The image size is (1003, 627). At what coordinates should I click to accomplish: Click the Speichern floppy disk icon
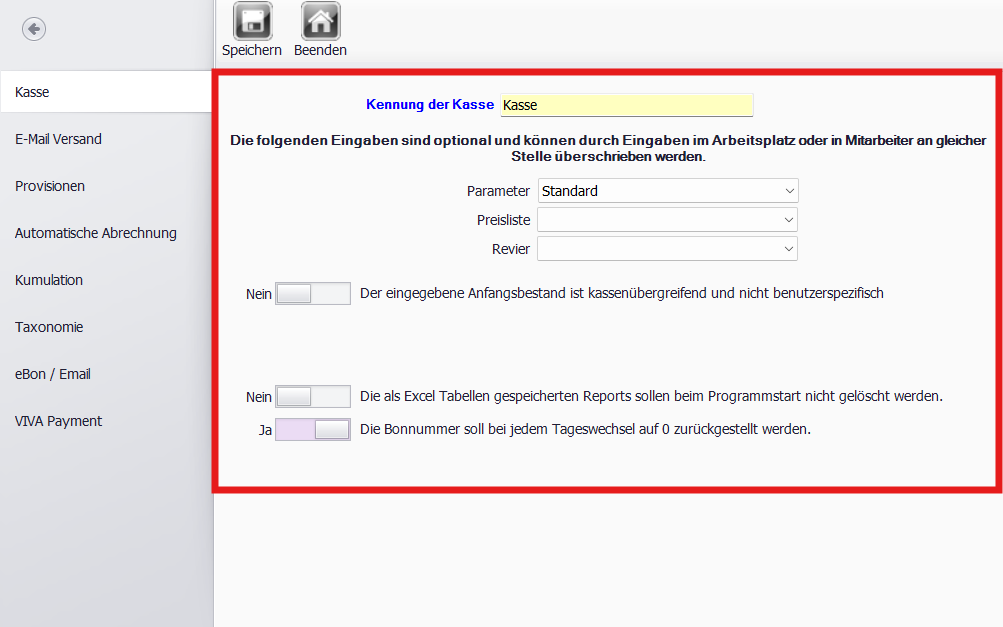coord(253,20)
